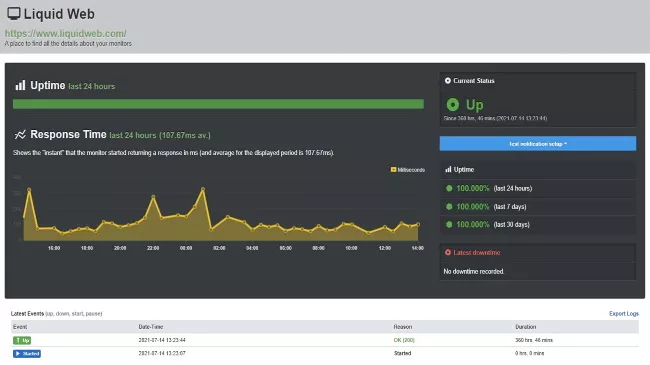Click the OK (200) reason text
Screen dimensions: 650x365
[404, 340]
